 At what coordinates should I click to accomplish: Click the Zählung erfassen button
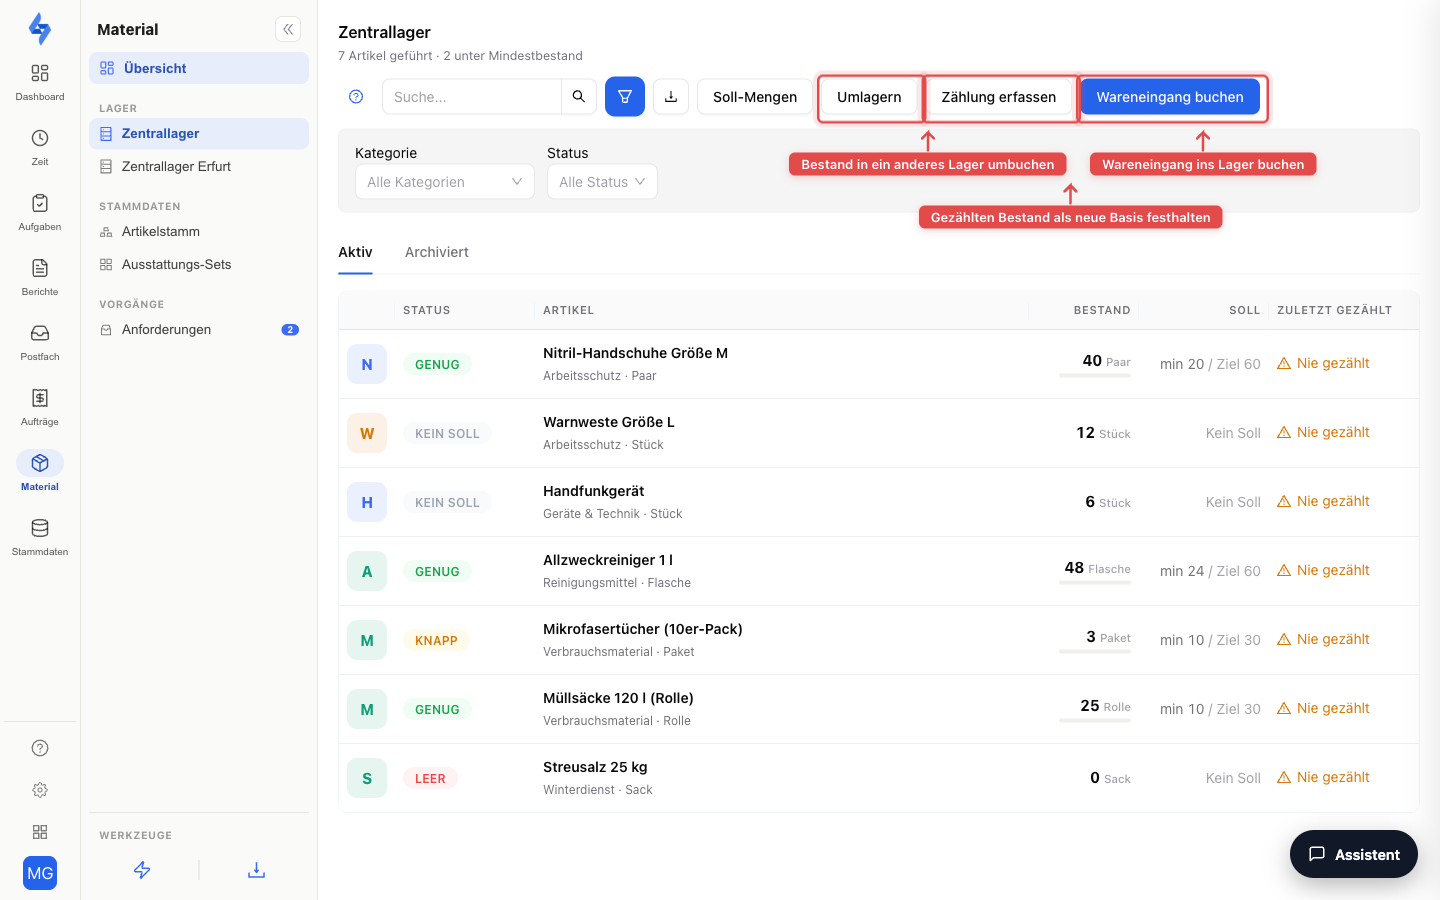tap(999, 97)
